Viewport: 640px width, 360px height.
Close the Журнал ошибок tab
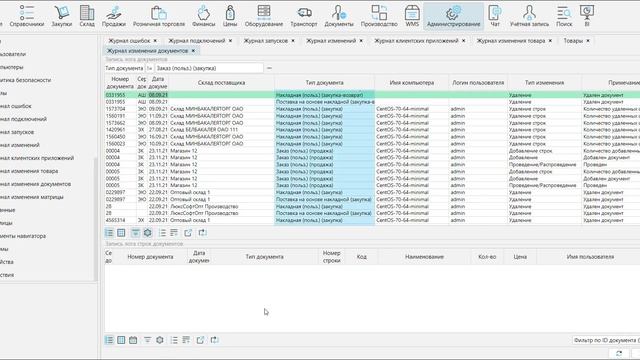[x=155, y=40]
